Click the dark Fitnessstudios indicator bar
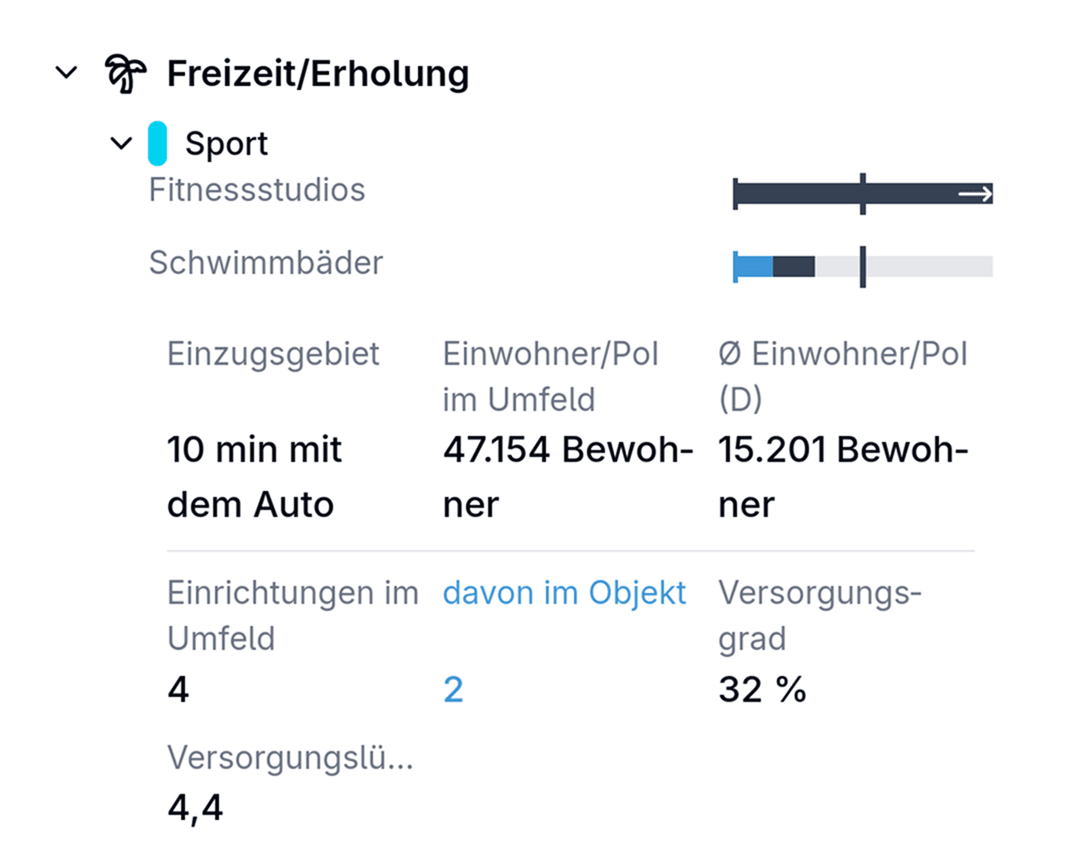This screenshot has height=864, width=1073. 800,195
